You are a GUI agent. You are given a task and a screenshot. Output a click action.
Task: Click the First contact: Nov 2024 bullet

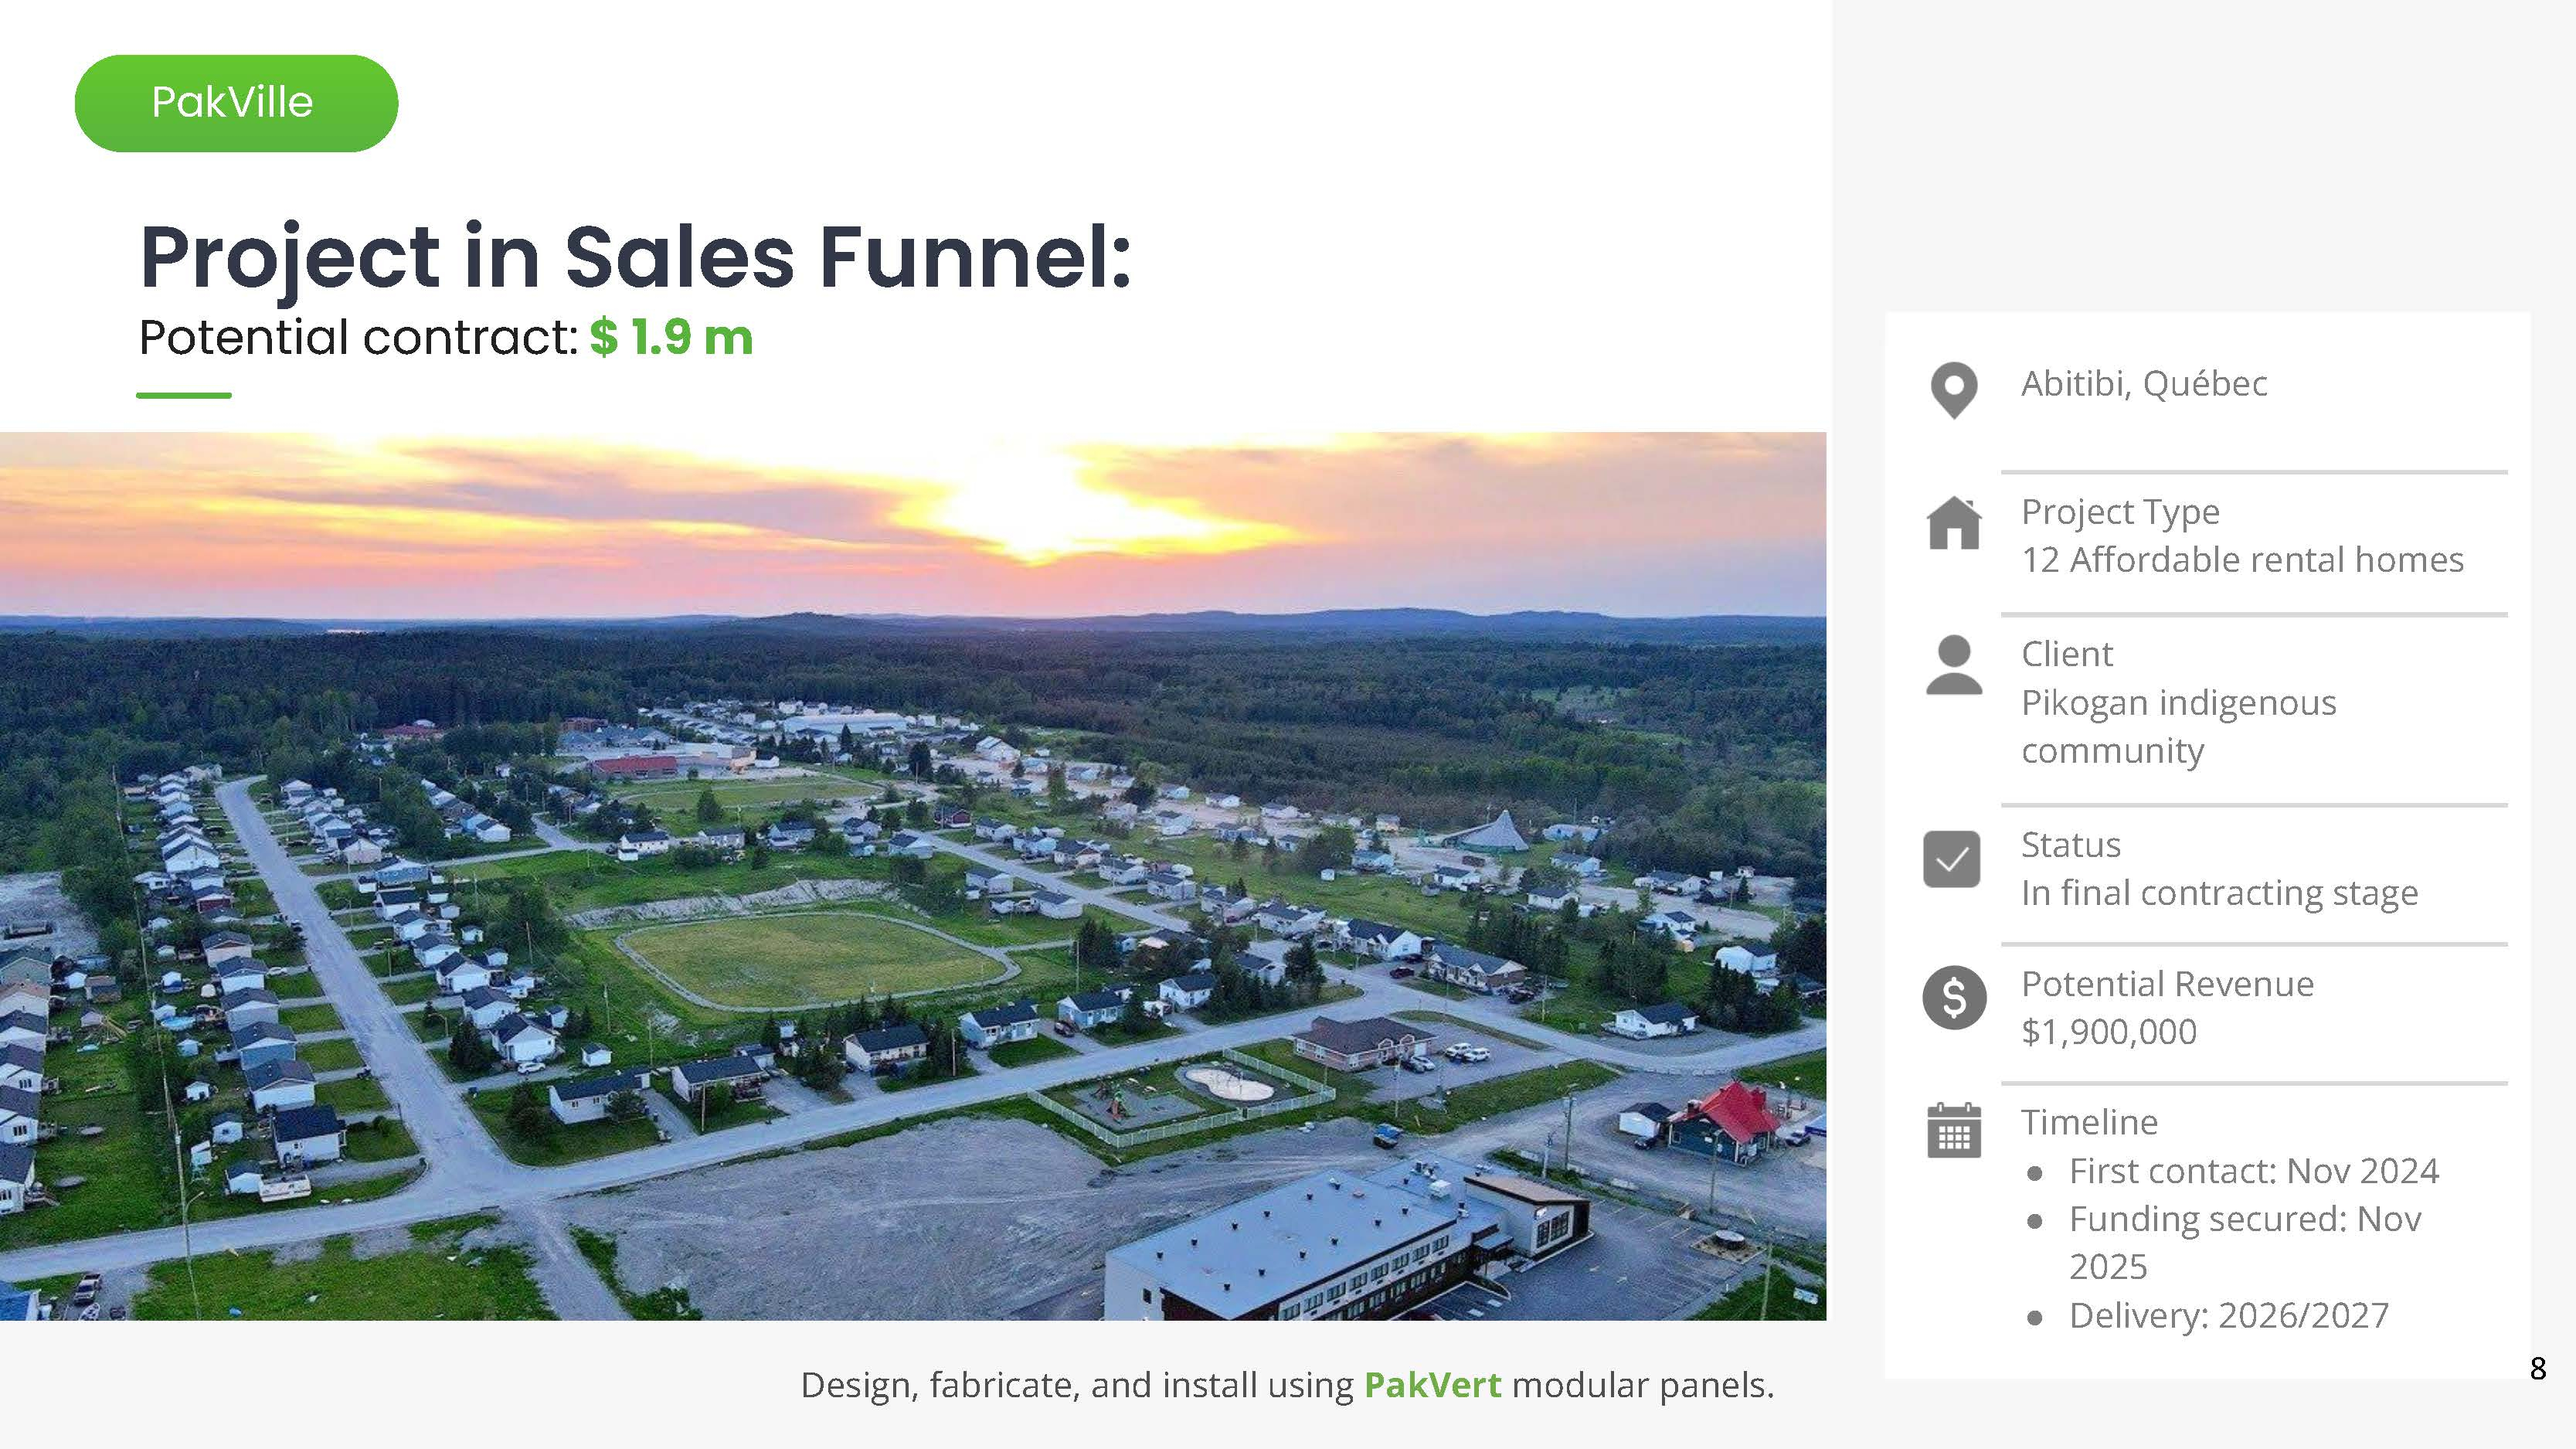[2253, 1170]
